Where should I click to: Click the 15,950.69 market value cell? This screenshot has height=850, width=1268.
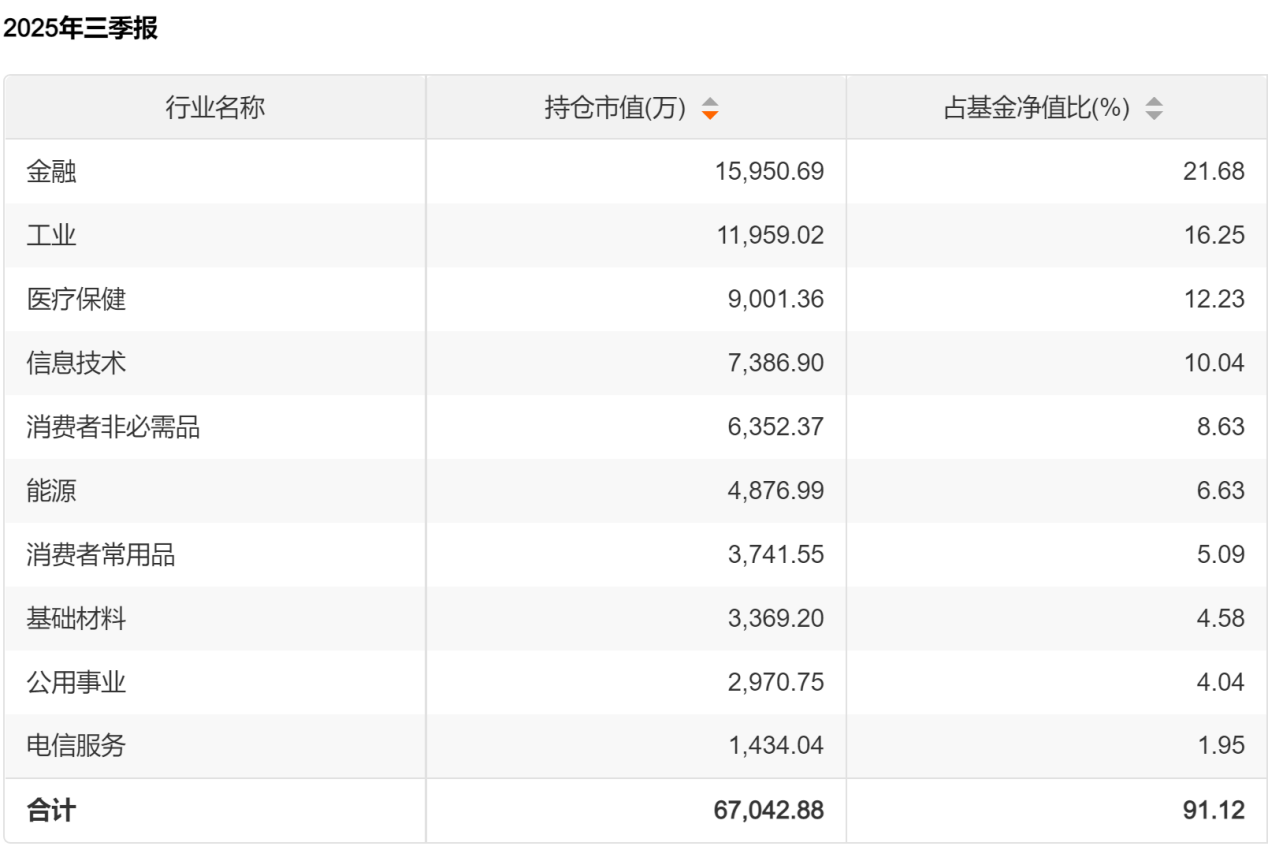(x=770, y=172)
